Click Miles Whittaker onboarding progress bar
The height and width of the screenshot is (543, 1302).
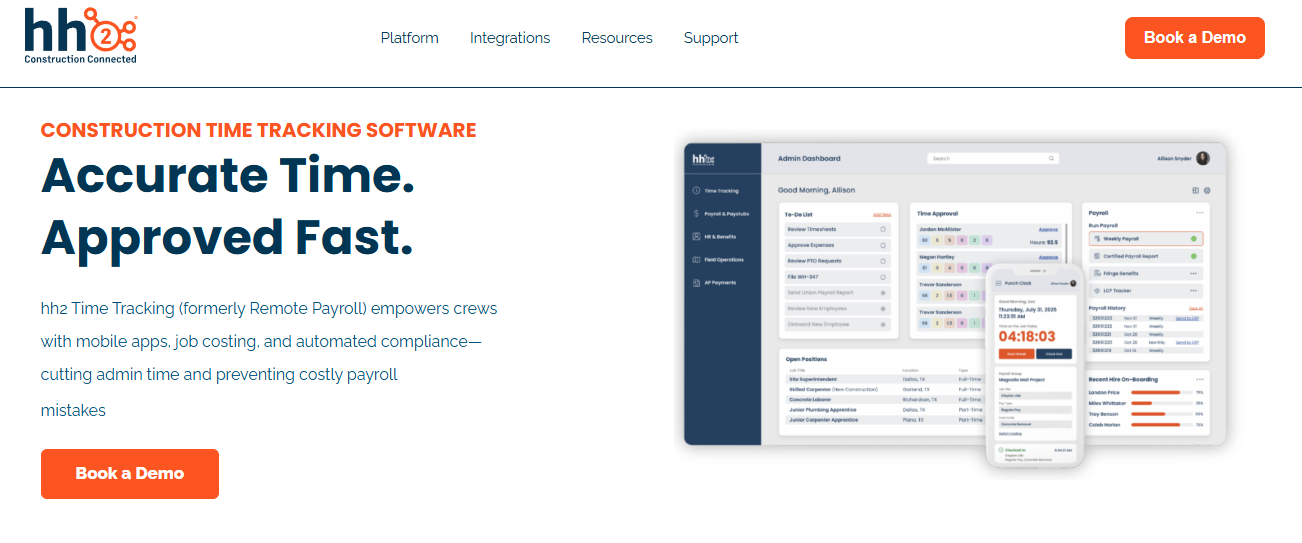click(x=1160, y=403)
